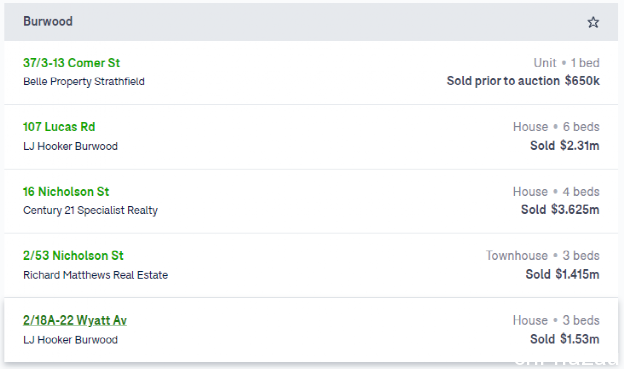Open 2/53 Nicholson St listing
Screen dimensions: 624x369
click(73, 256)
